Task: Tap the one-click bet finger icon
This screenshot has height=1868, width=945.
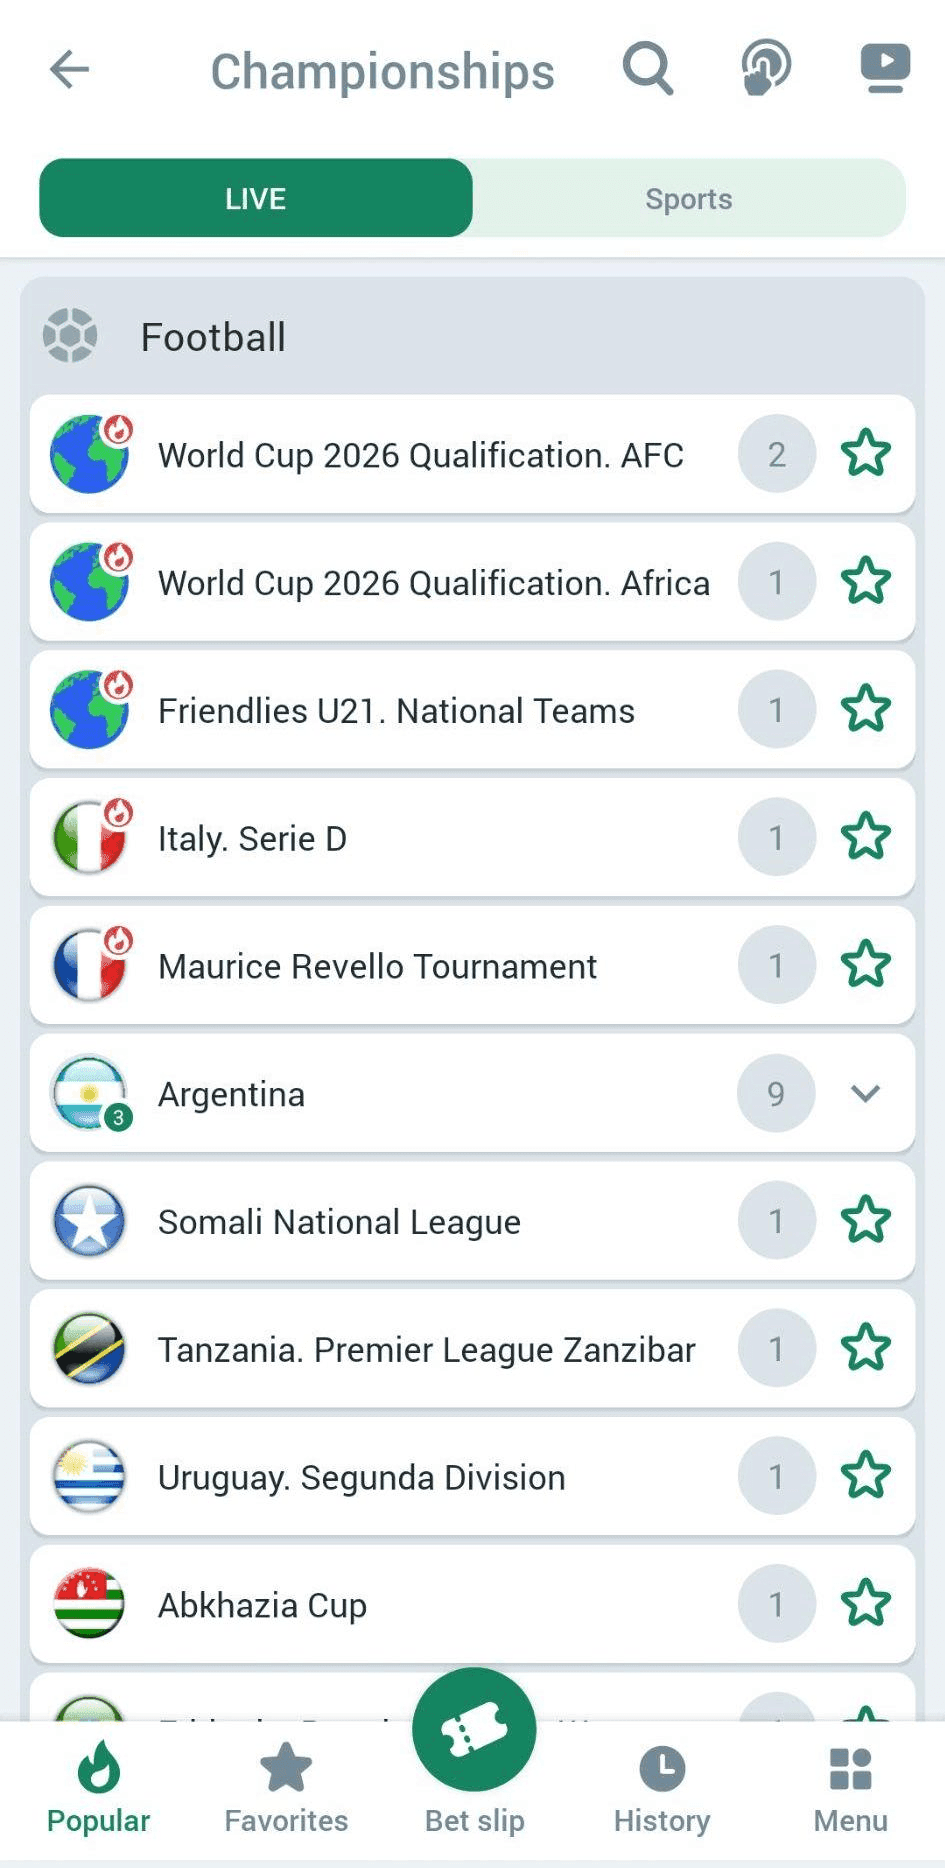Action: [x=766, y=69]
